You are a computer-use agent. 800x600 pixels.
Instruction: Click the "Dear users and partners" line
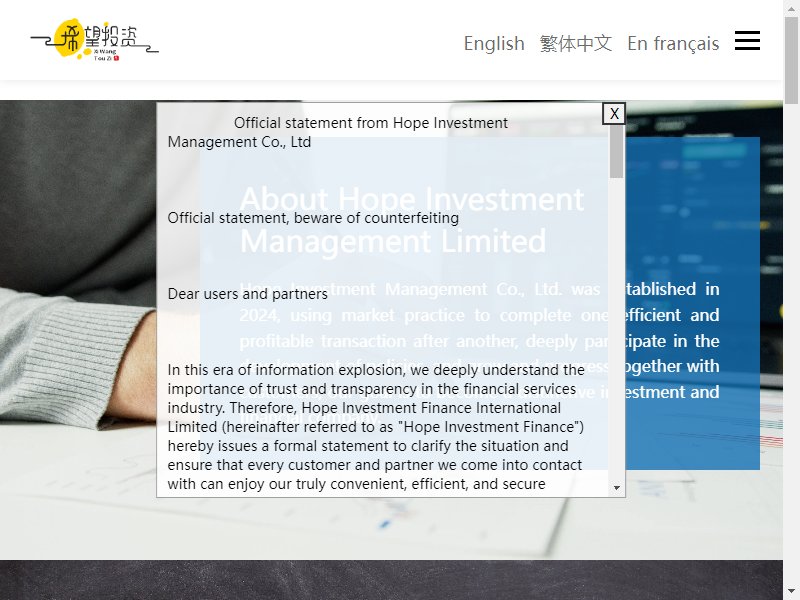click(x=247, y=294)
